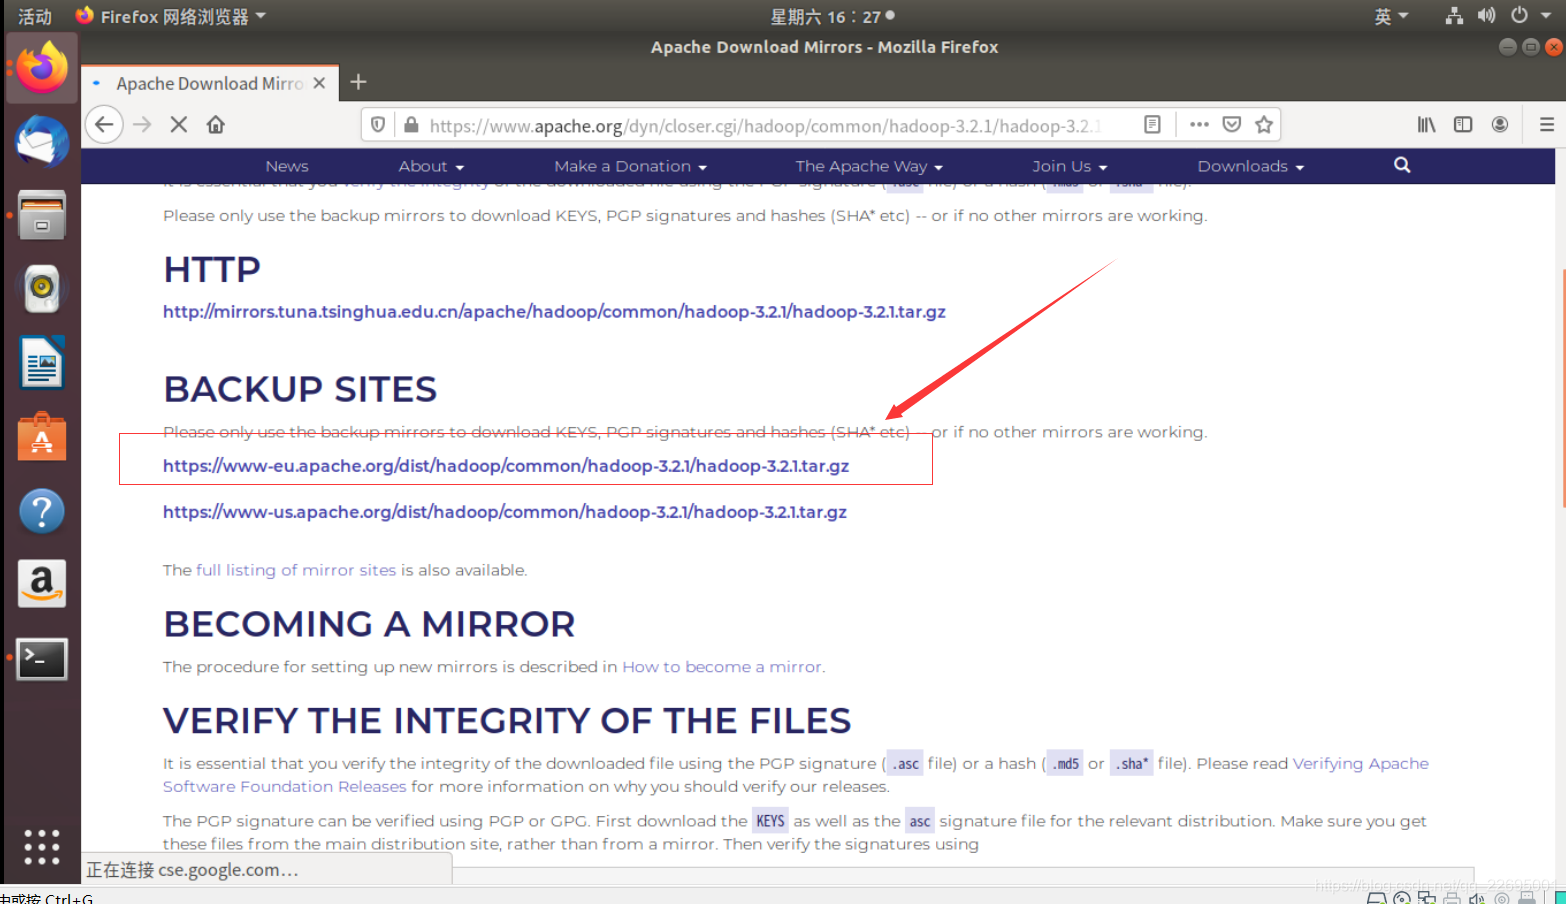The height and width of the screenshot is (904, 1566).
Task: Click the KEYS code label
Action: pos(770,821)
